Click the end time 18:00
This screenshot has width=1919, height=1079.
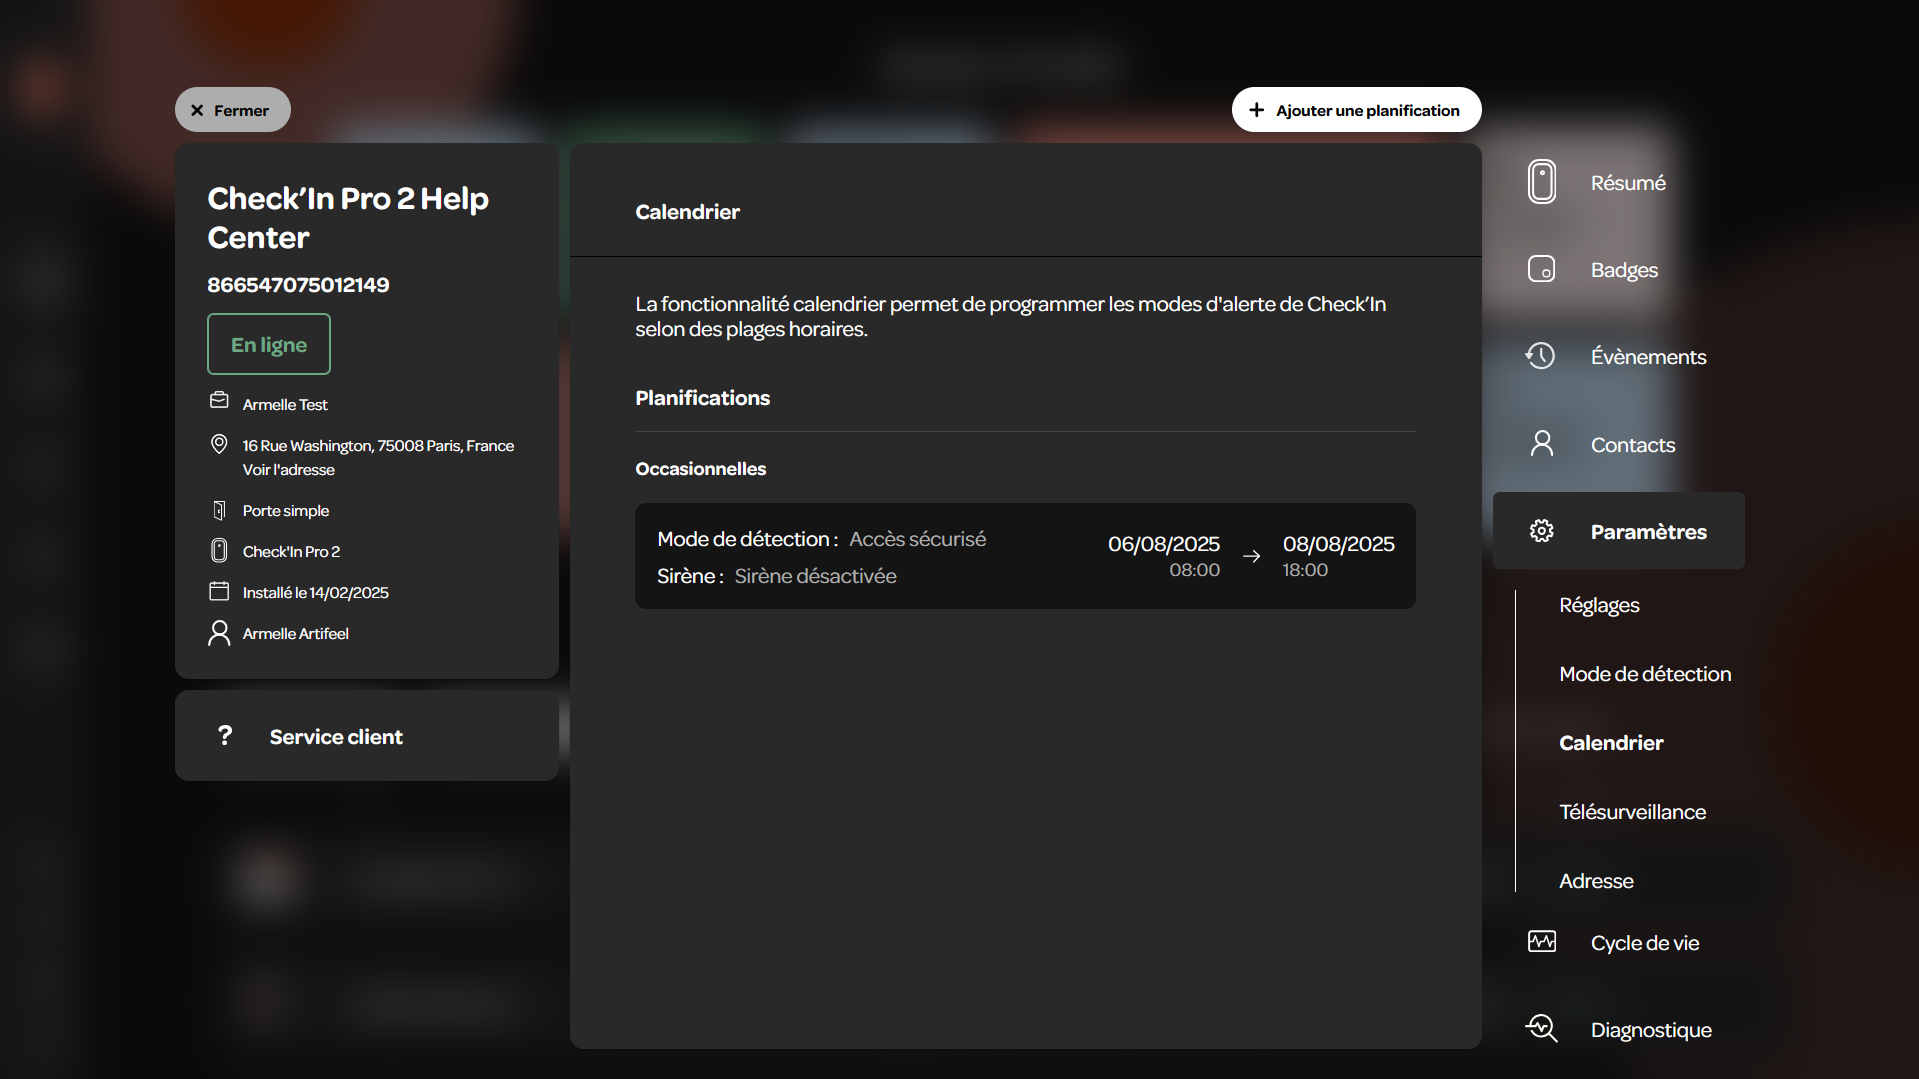[1305, 570]
